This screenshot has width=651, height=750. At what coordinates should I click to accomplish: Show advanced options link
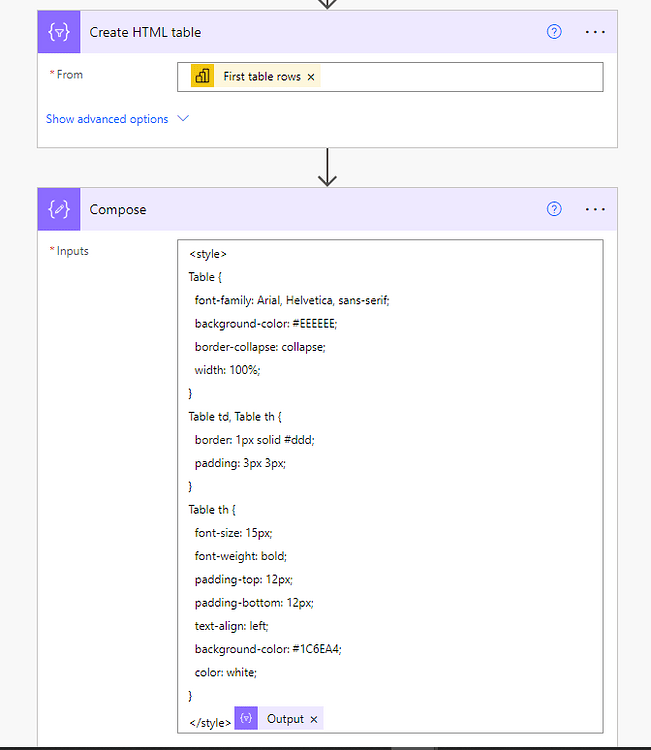click(x=107, y=119)
